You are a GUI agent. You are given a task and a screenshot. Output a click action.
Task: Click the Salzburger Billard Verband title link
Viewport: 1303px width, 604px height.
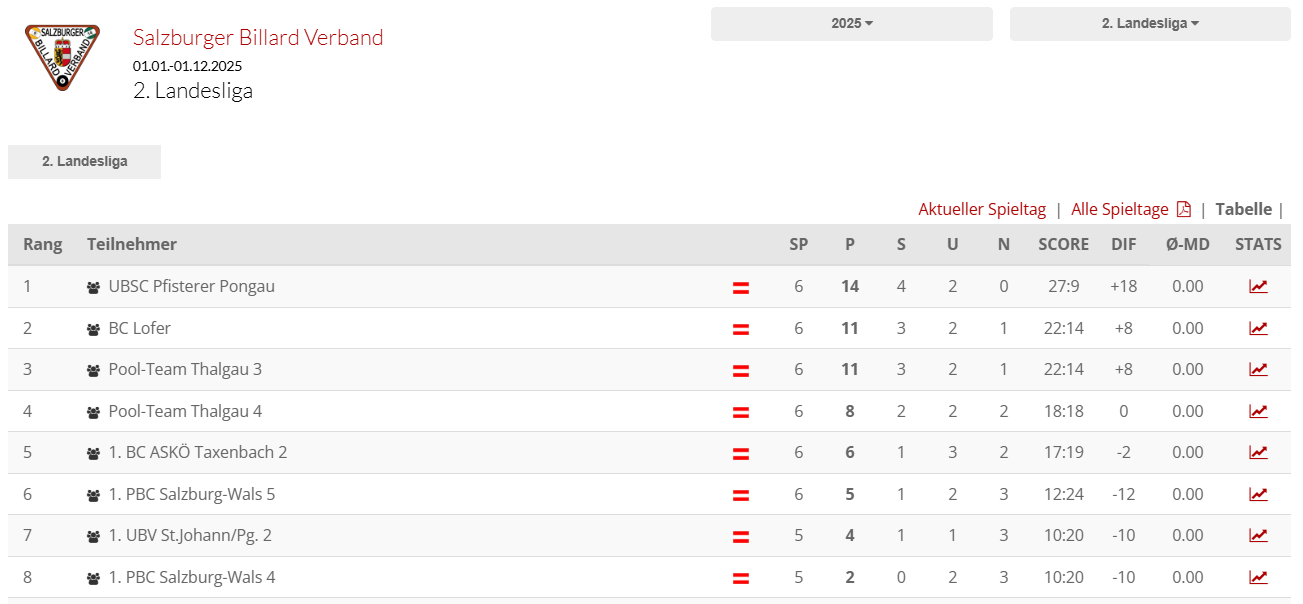(258, 38)
